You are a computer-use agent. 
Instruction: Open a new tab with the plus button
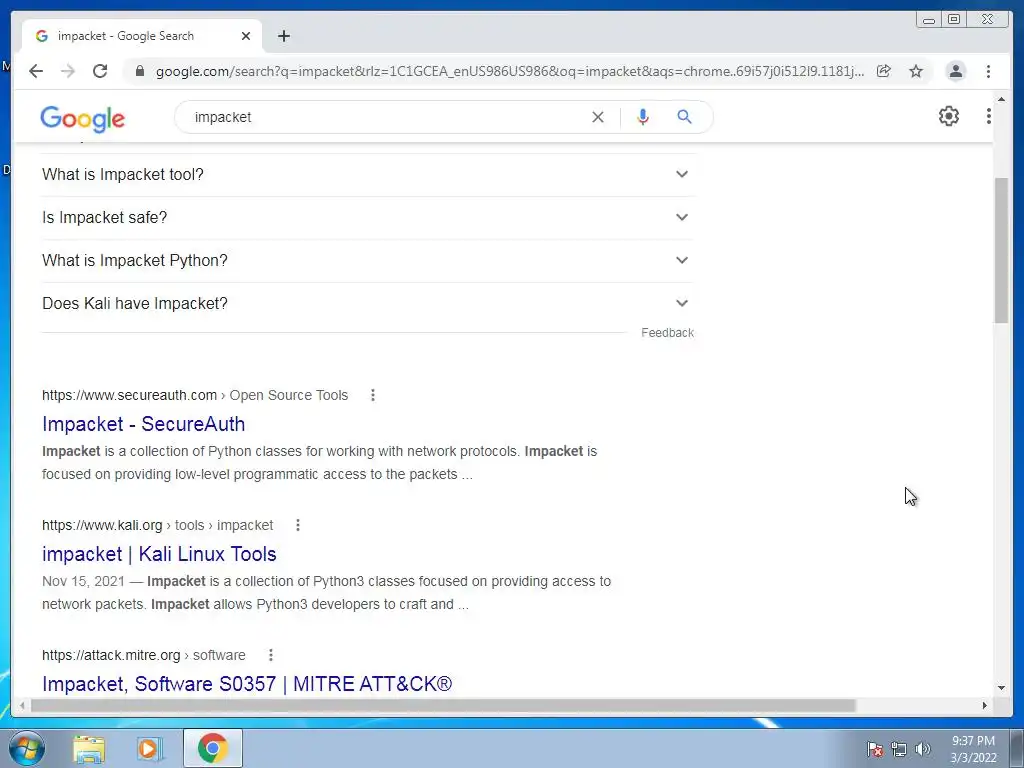(283, 36)
